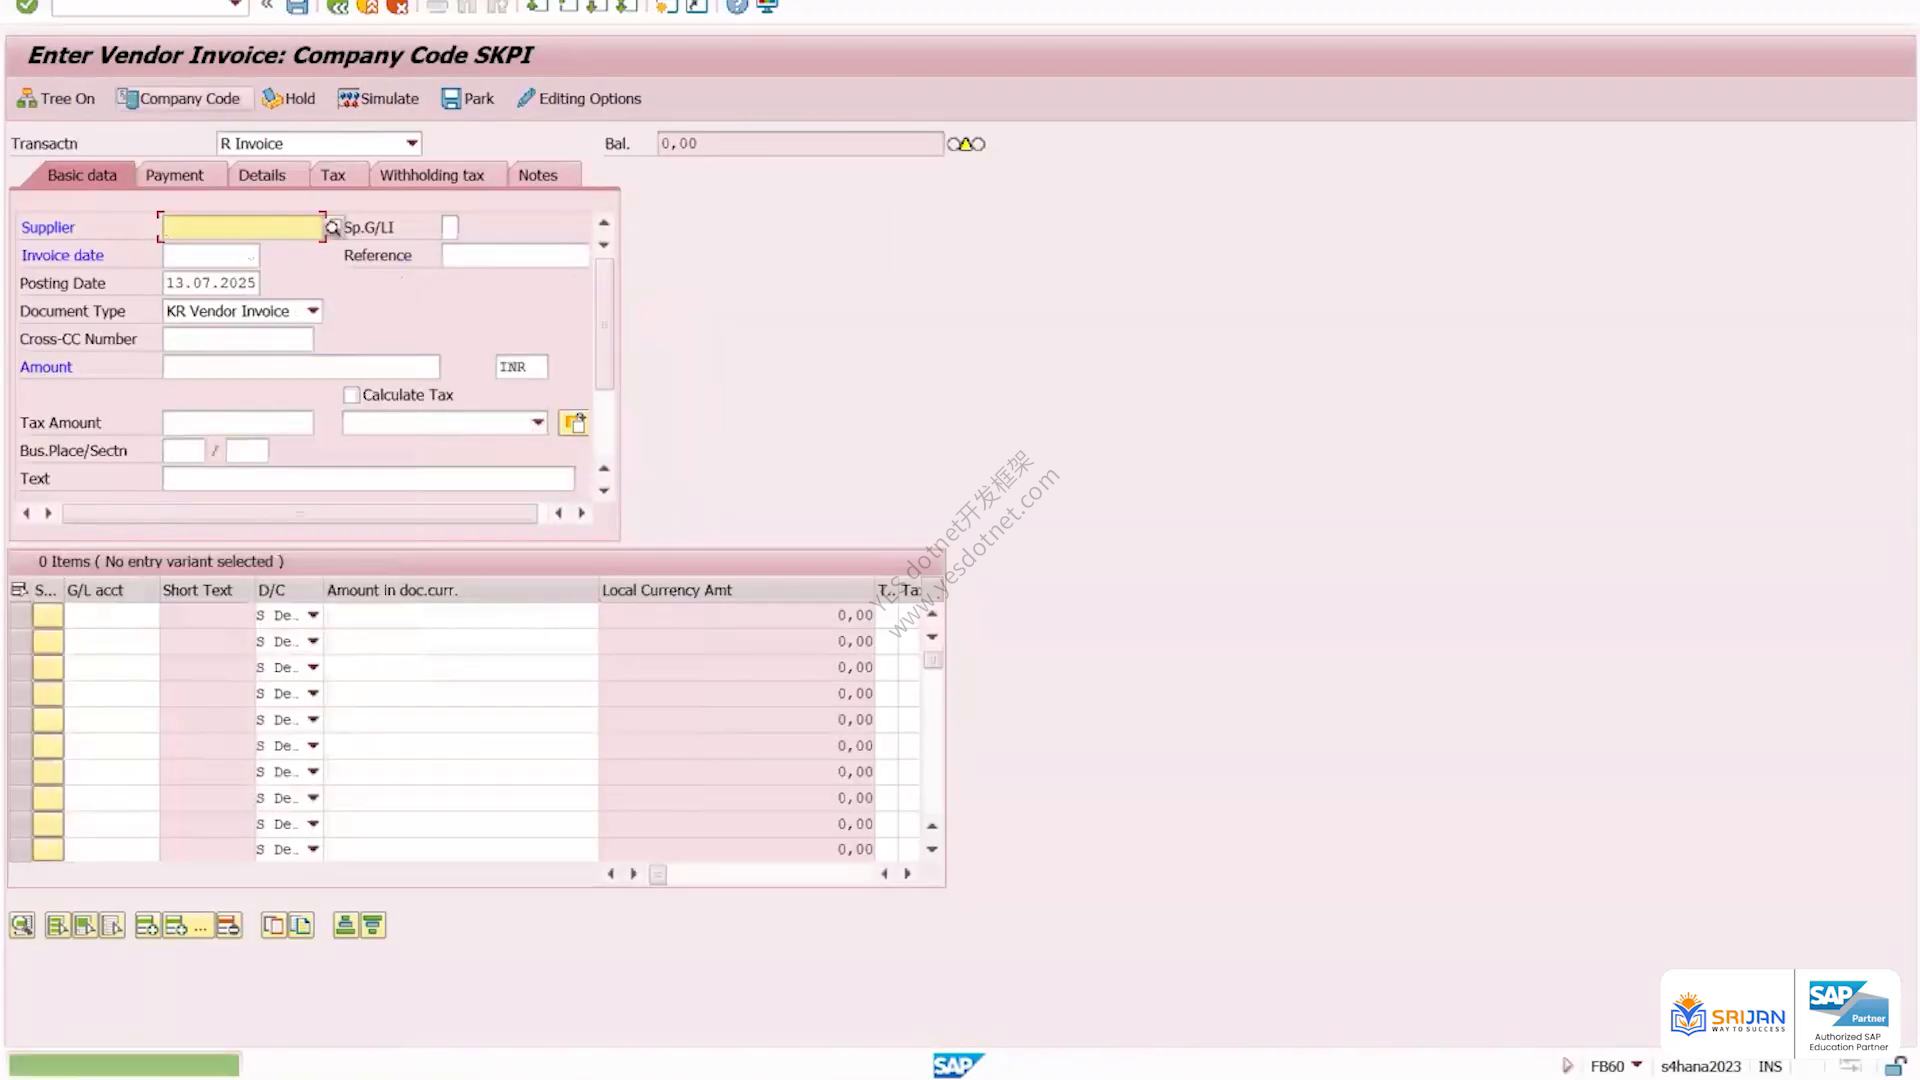This screenshot has height=1080, width=1920.
Task: Click the line item detail magnifier icon
Action: click(x=22, y=925)
